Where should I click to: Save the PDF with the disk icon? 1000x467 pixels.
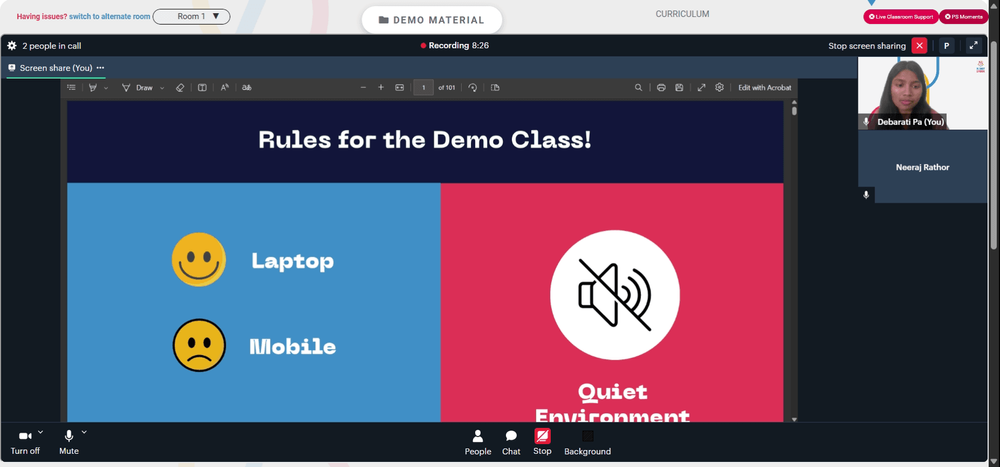pos(679,87)
